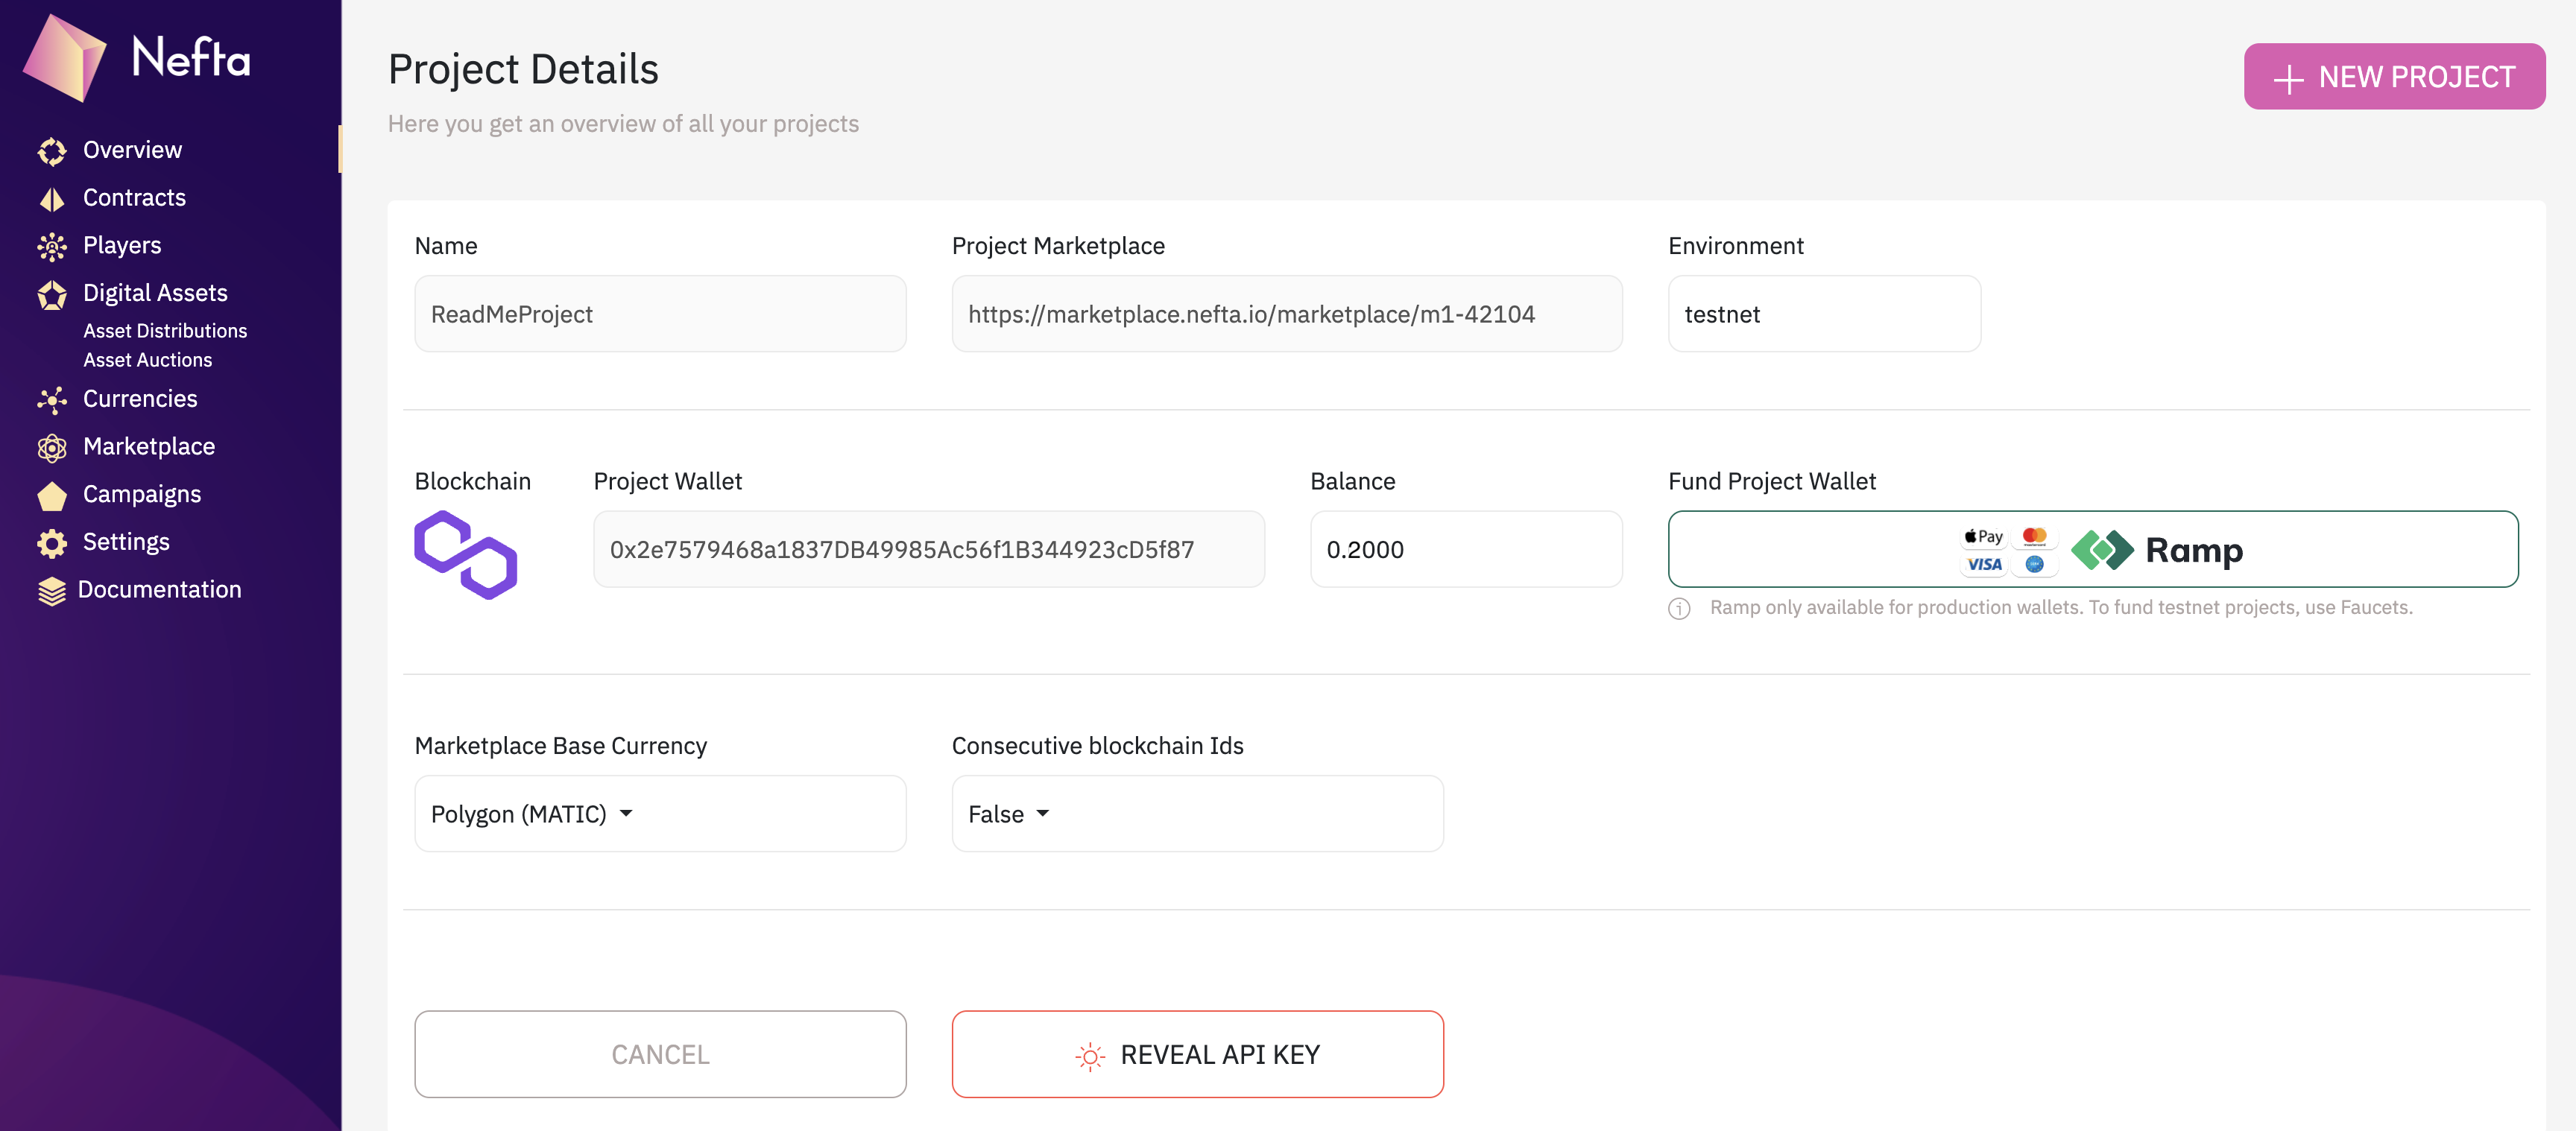This screenshot has width=2576, height=1131.
Task: Click the Digital Assets star icon
Action: click(x=52, y=294)
